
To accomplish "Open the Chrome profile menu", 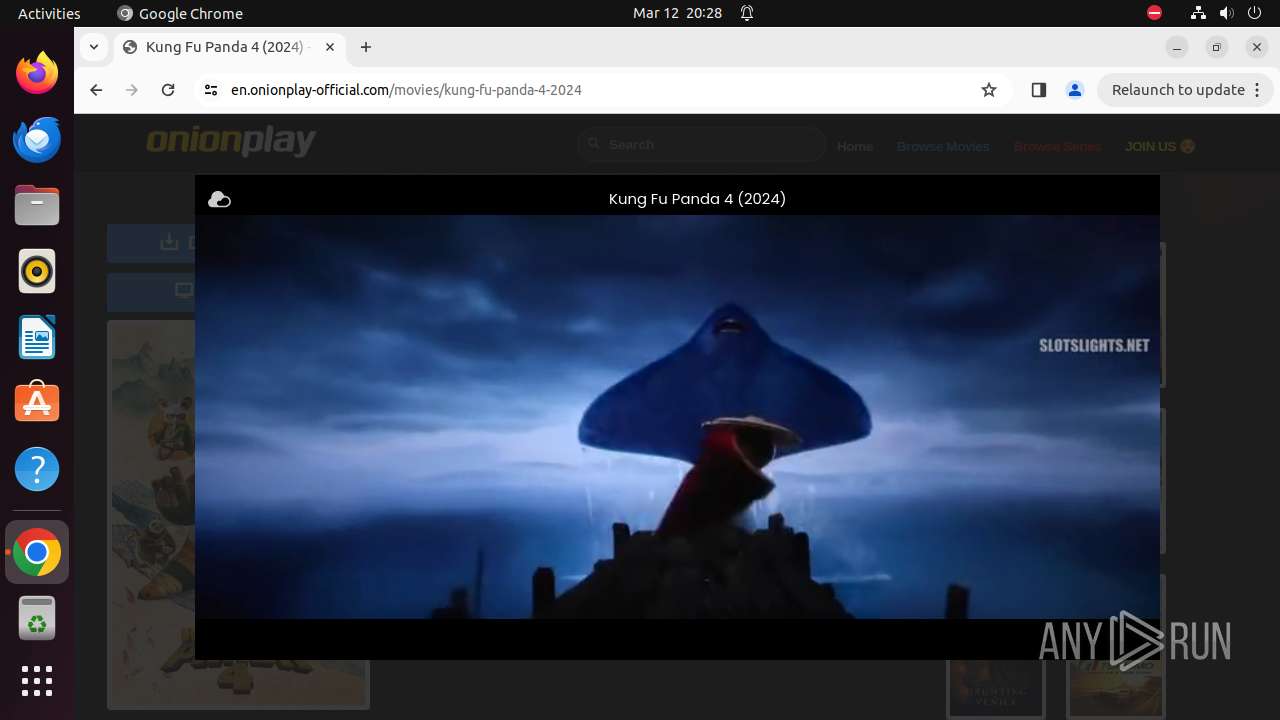I will point(1075,90).
